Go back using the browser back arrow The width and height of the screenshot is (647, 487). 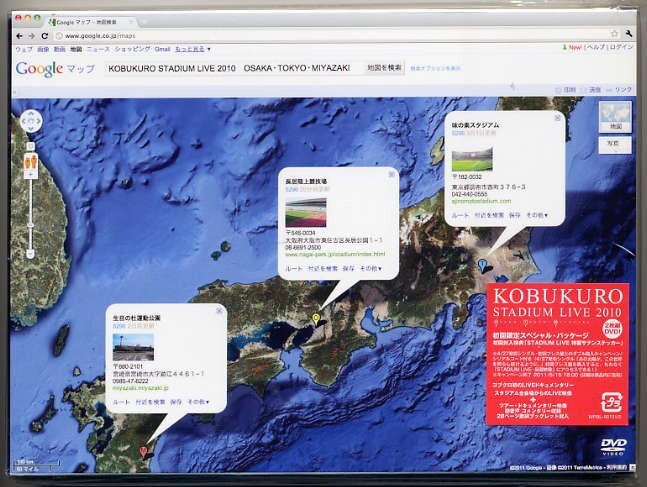(19, 36)
